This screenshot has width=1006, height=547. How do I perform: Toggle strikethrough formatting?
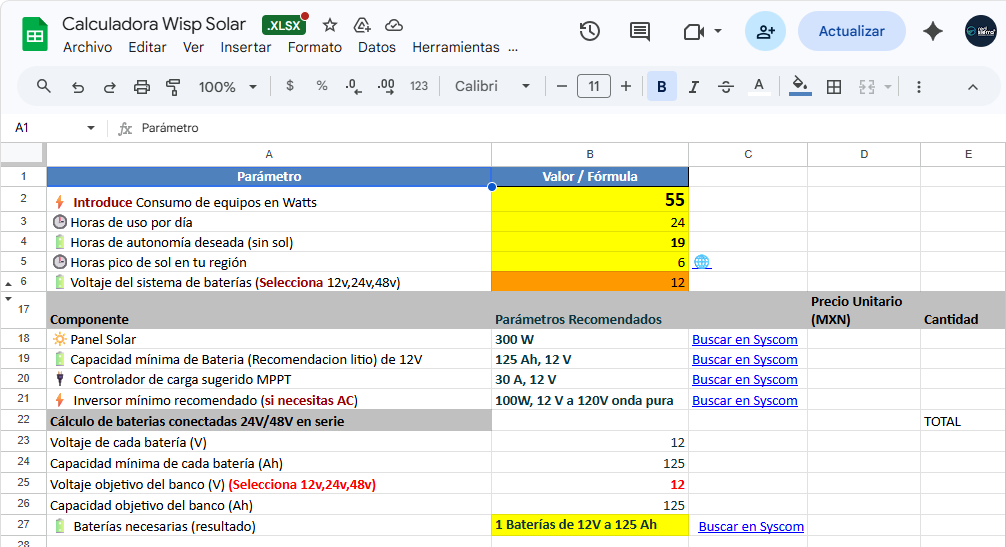pyautogui.click(x=726, y=87)
